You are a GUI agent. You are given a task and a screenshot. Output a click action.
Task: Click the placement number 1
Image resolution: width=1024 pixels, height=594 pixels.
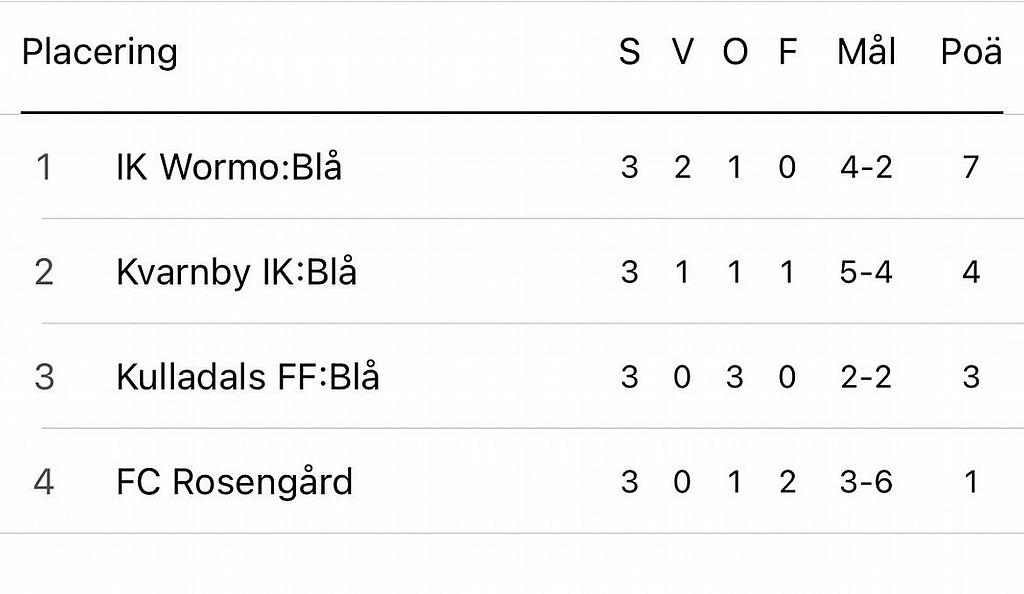(x=44, y=167)
